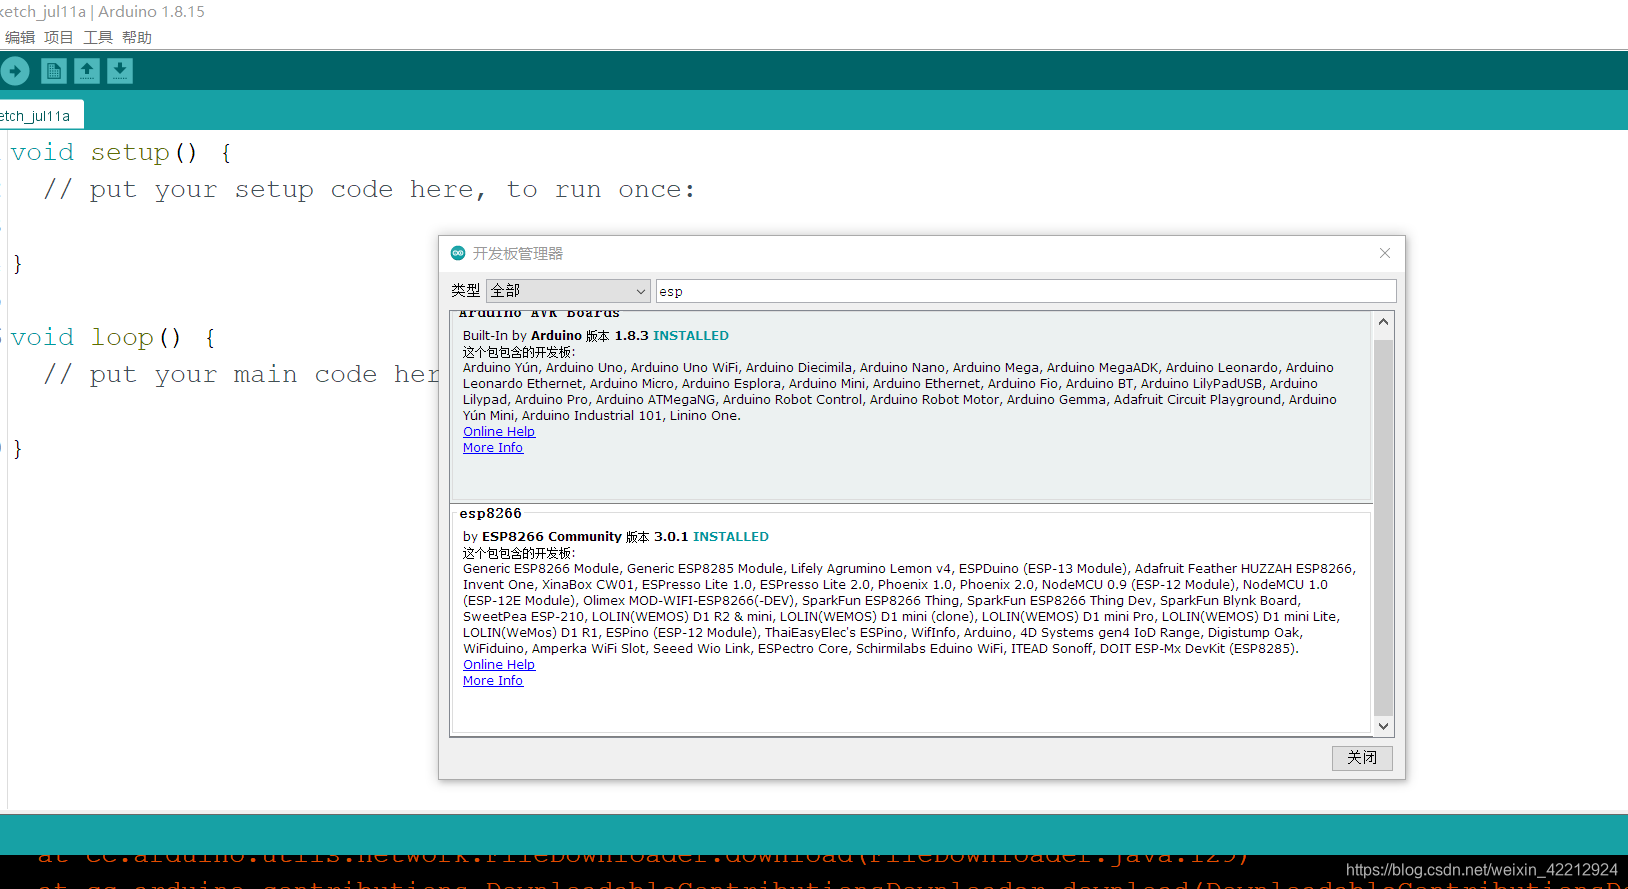Click the New sketch toolbar icon
This screenshot has height=889, width=1628.
point(54,71)
